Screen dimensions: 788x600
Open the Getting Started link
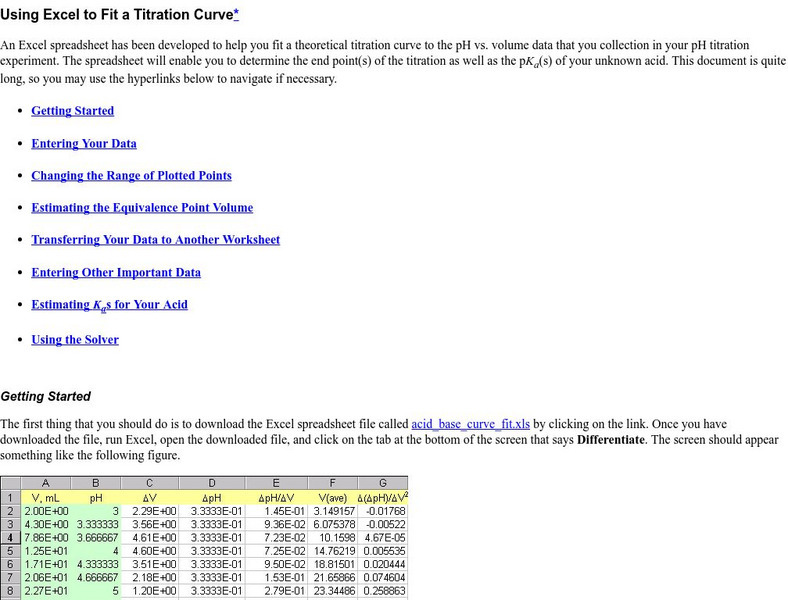72,111
